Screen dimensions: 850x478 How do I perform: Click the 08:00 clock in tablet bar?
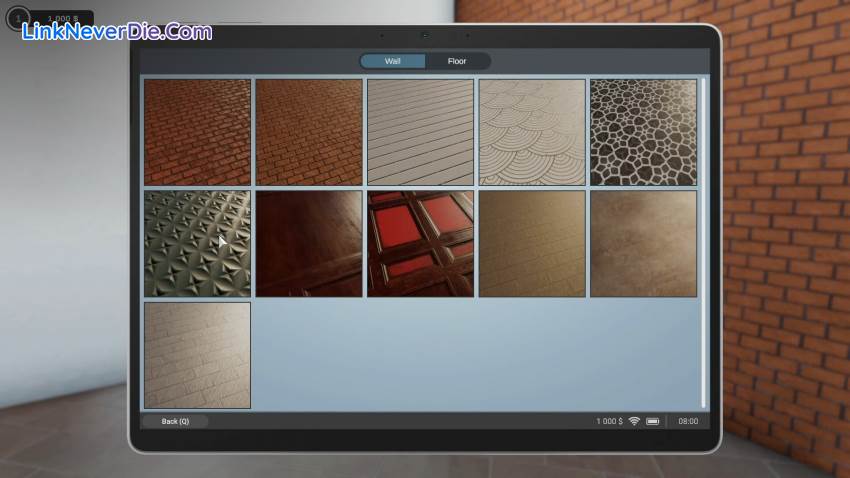[688, 421]
